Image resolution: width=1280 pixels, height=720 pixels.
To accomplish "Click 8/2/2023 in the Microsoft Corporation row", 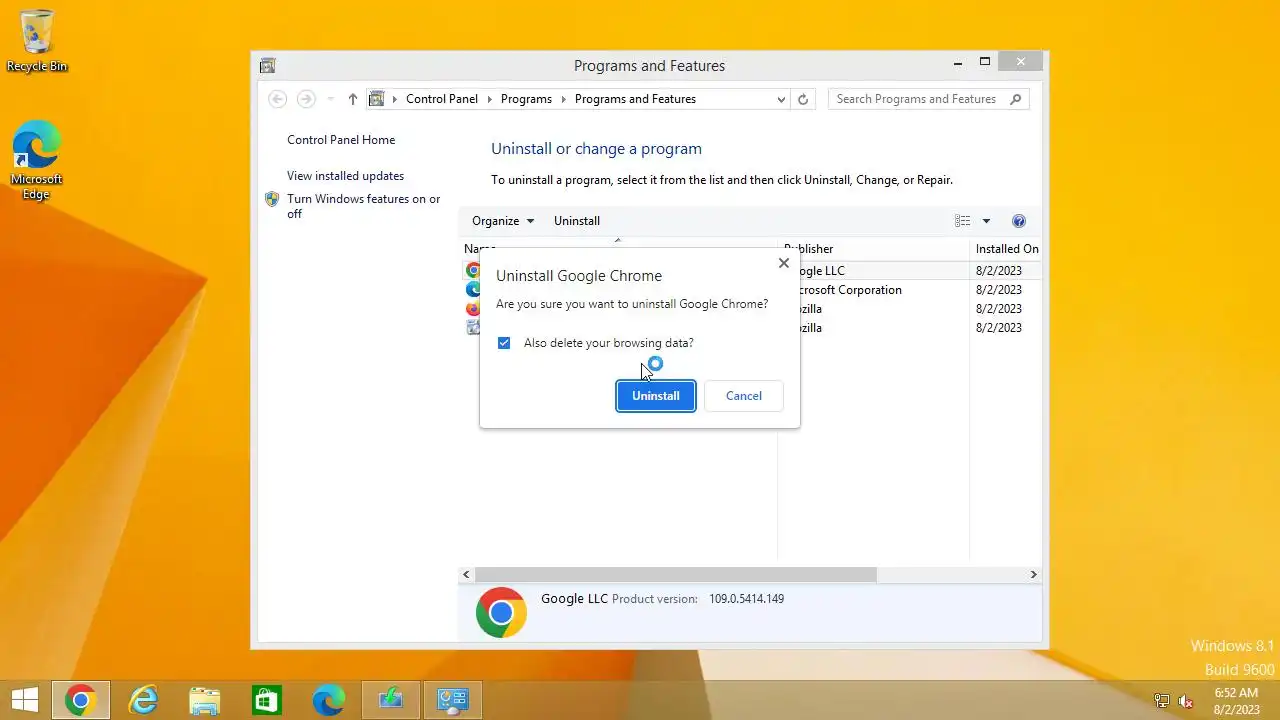I will click(999, 290).
